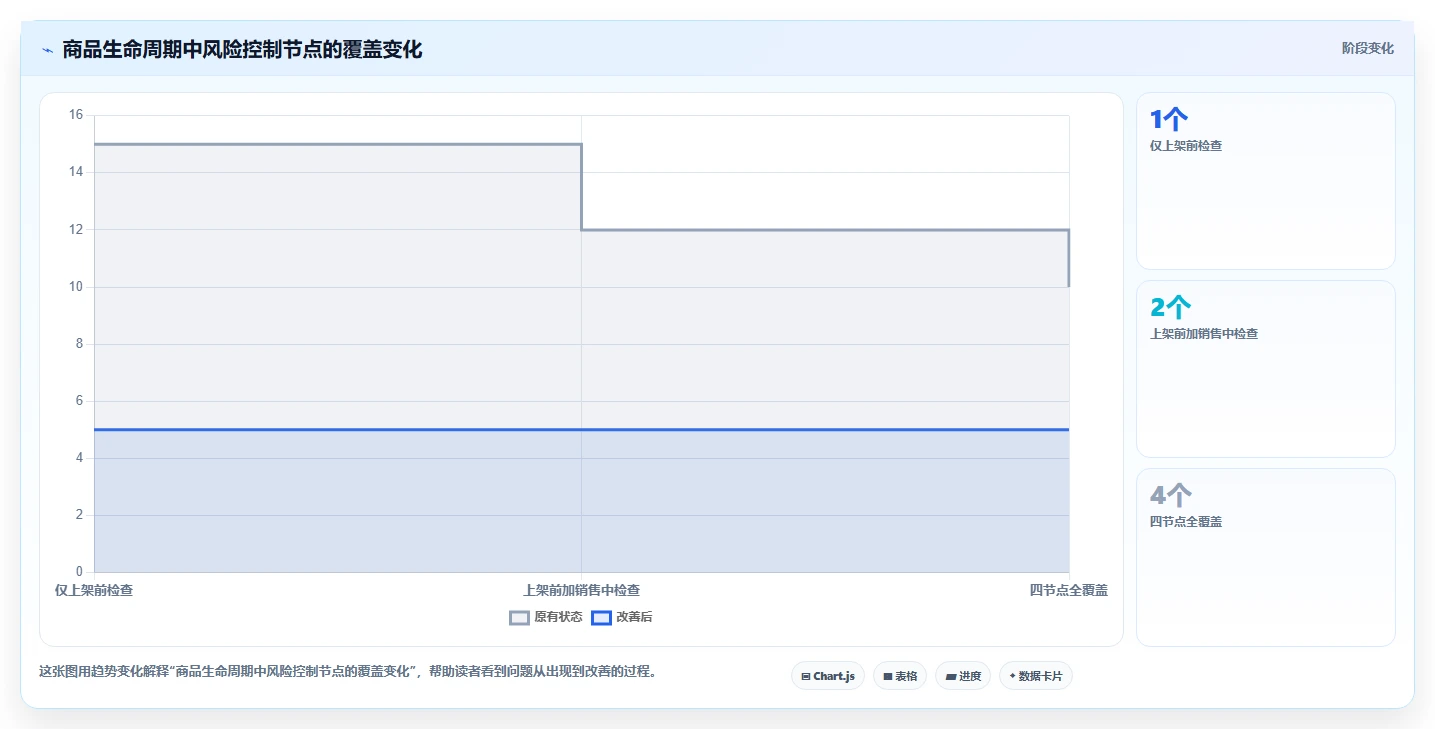Click the 表格 tag button

(900, 676)
